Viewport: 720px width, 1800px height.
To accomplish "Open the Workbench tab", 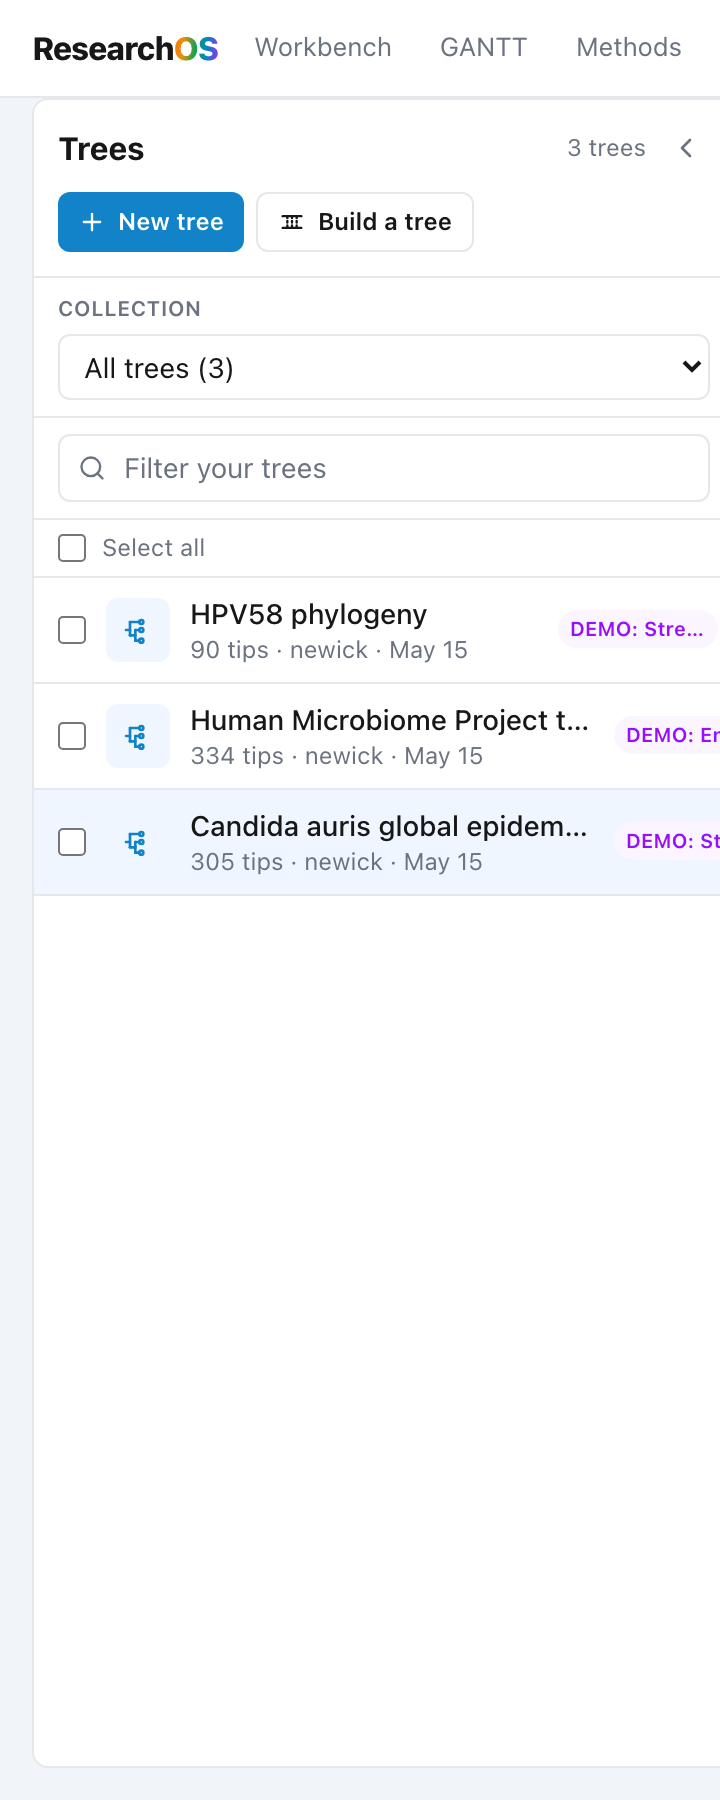I will (323, 48).
